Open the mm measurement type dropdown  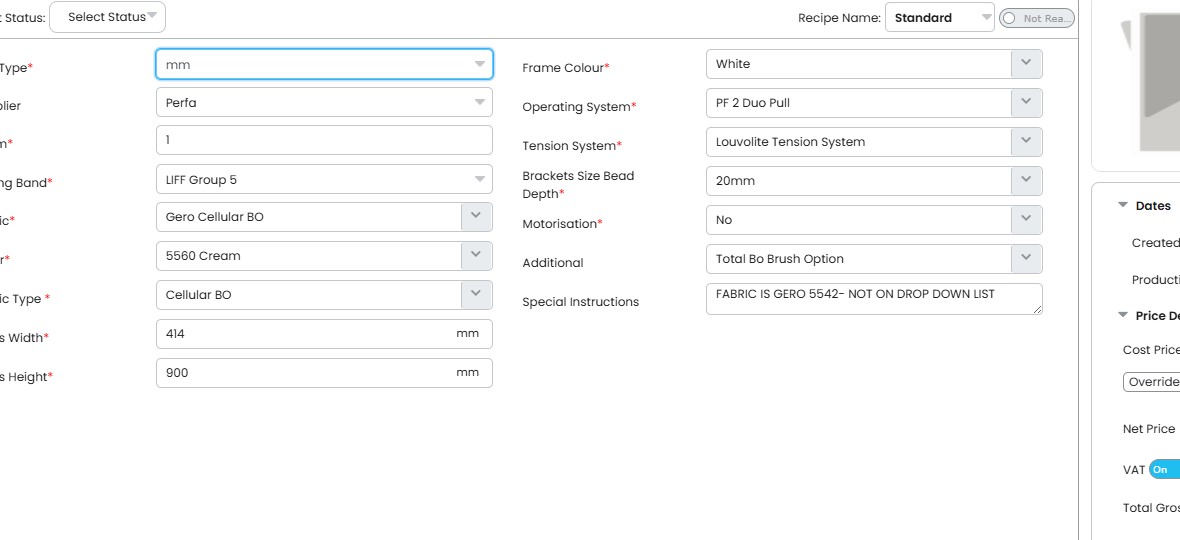(324, 64)
